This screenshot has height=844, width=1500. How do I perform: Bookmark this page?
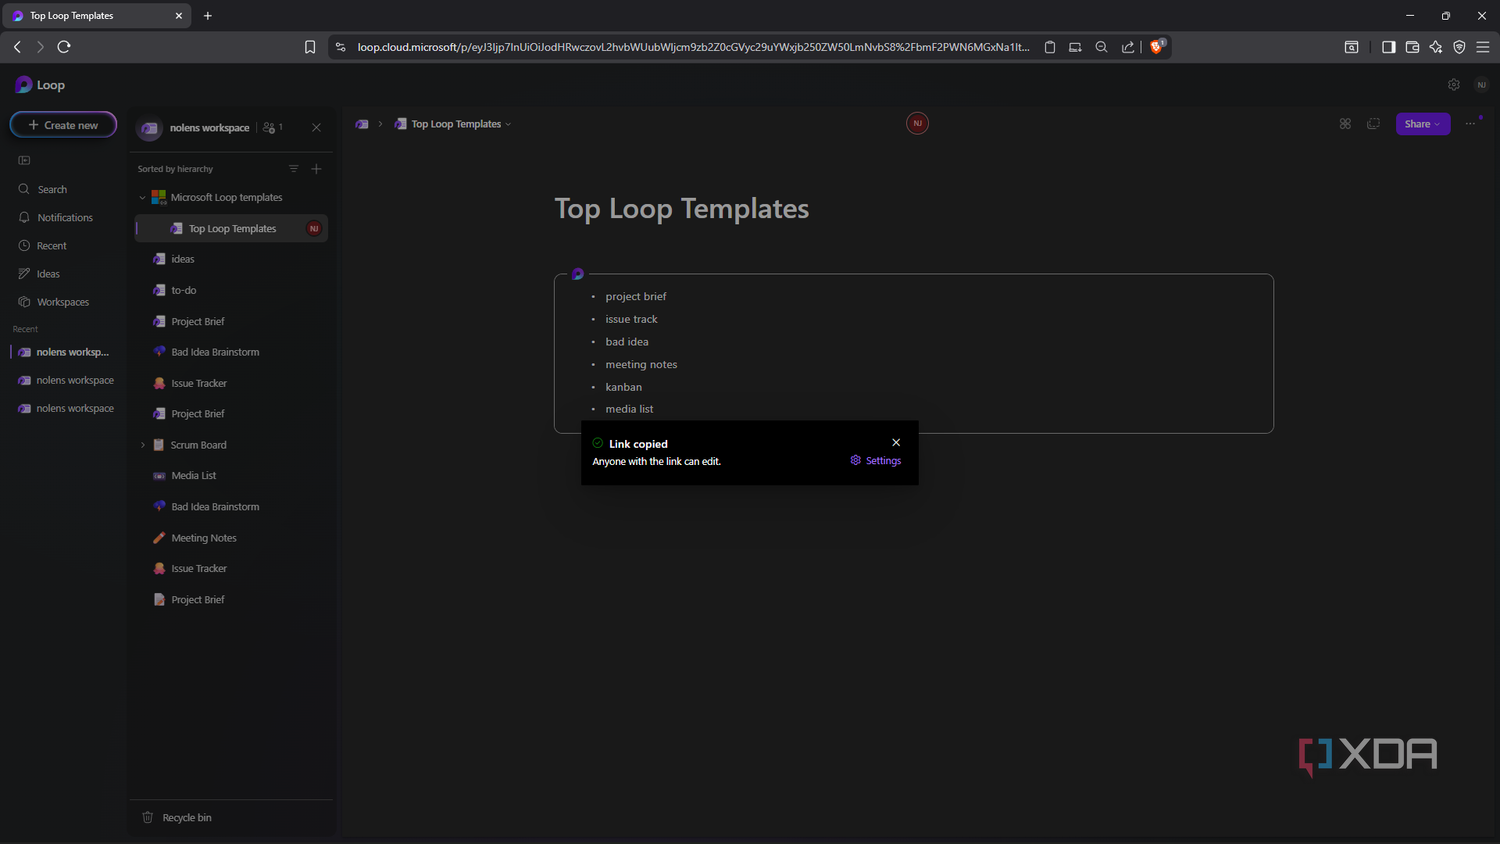point(310,47)
